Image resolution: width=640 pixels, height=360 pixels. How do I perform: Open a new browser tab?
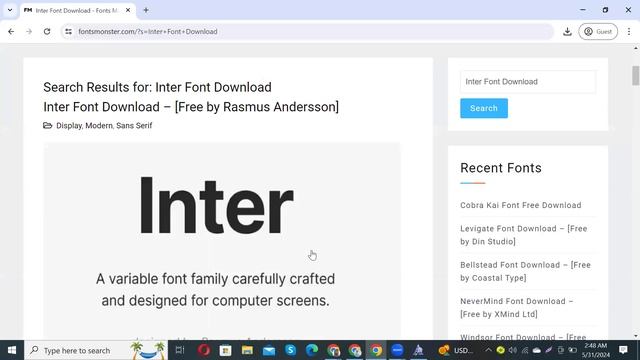pyautogui.click(x=146, y=10)
